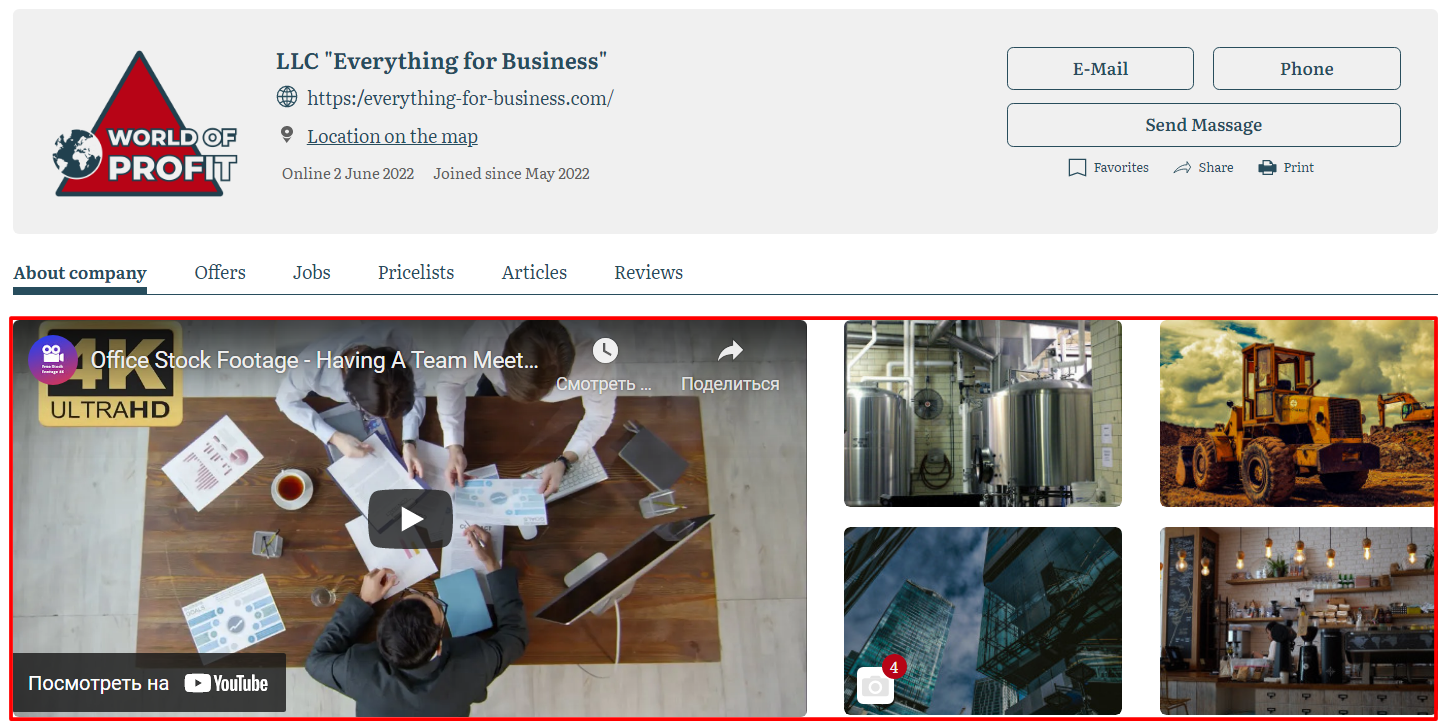
Task: Click the Watch Later clock icon on video
Action: [605, 351]
